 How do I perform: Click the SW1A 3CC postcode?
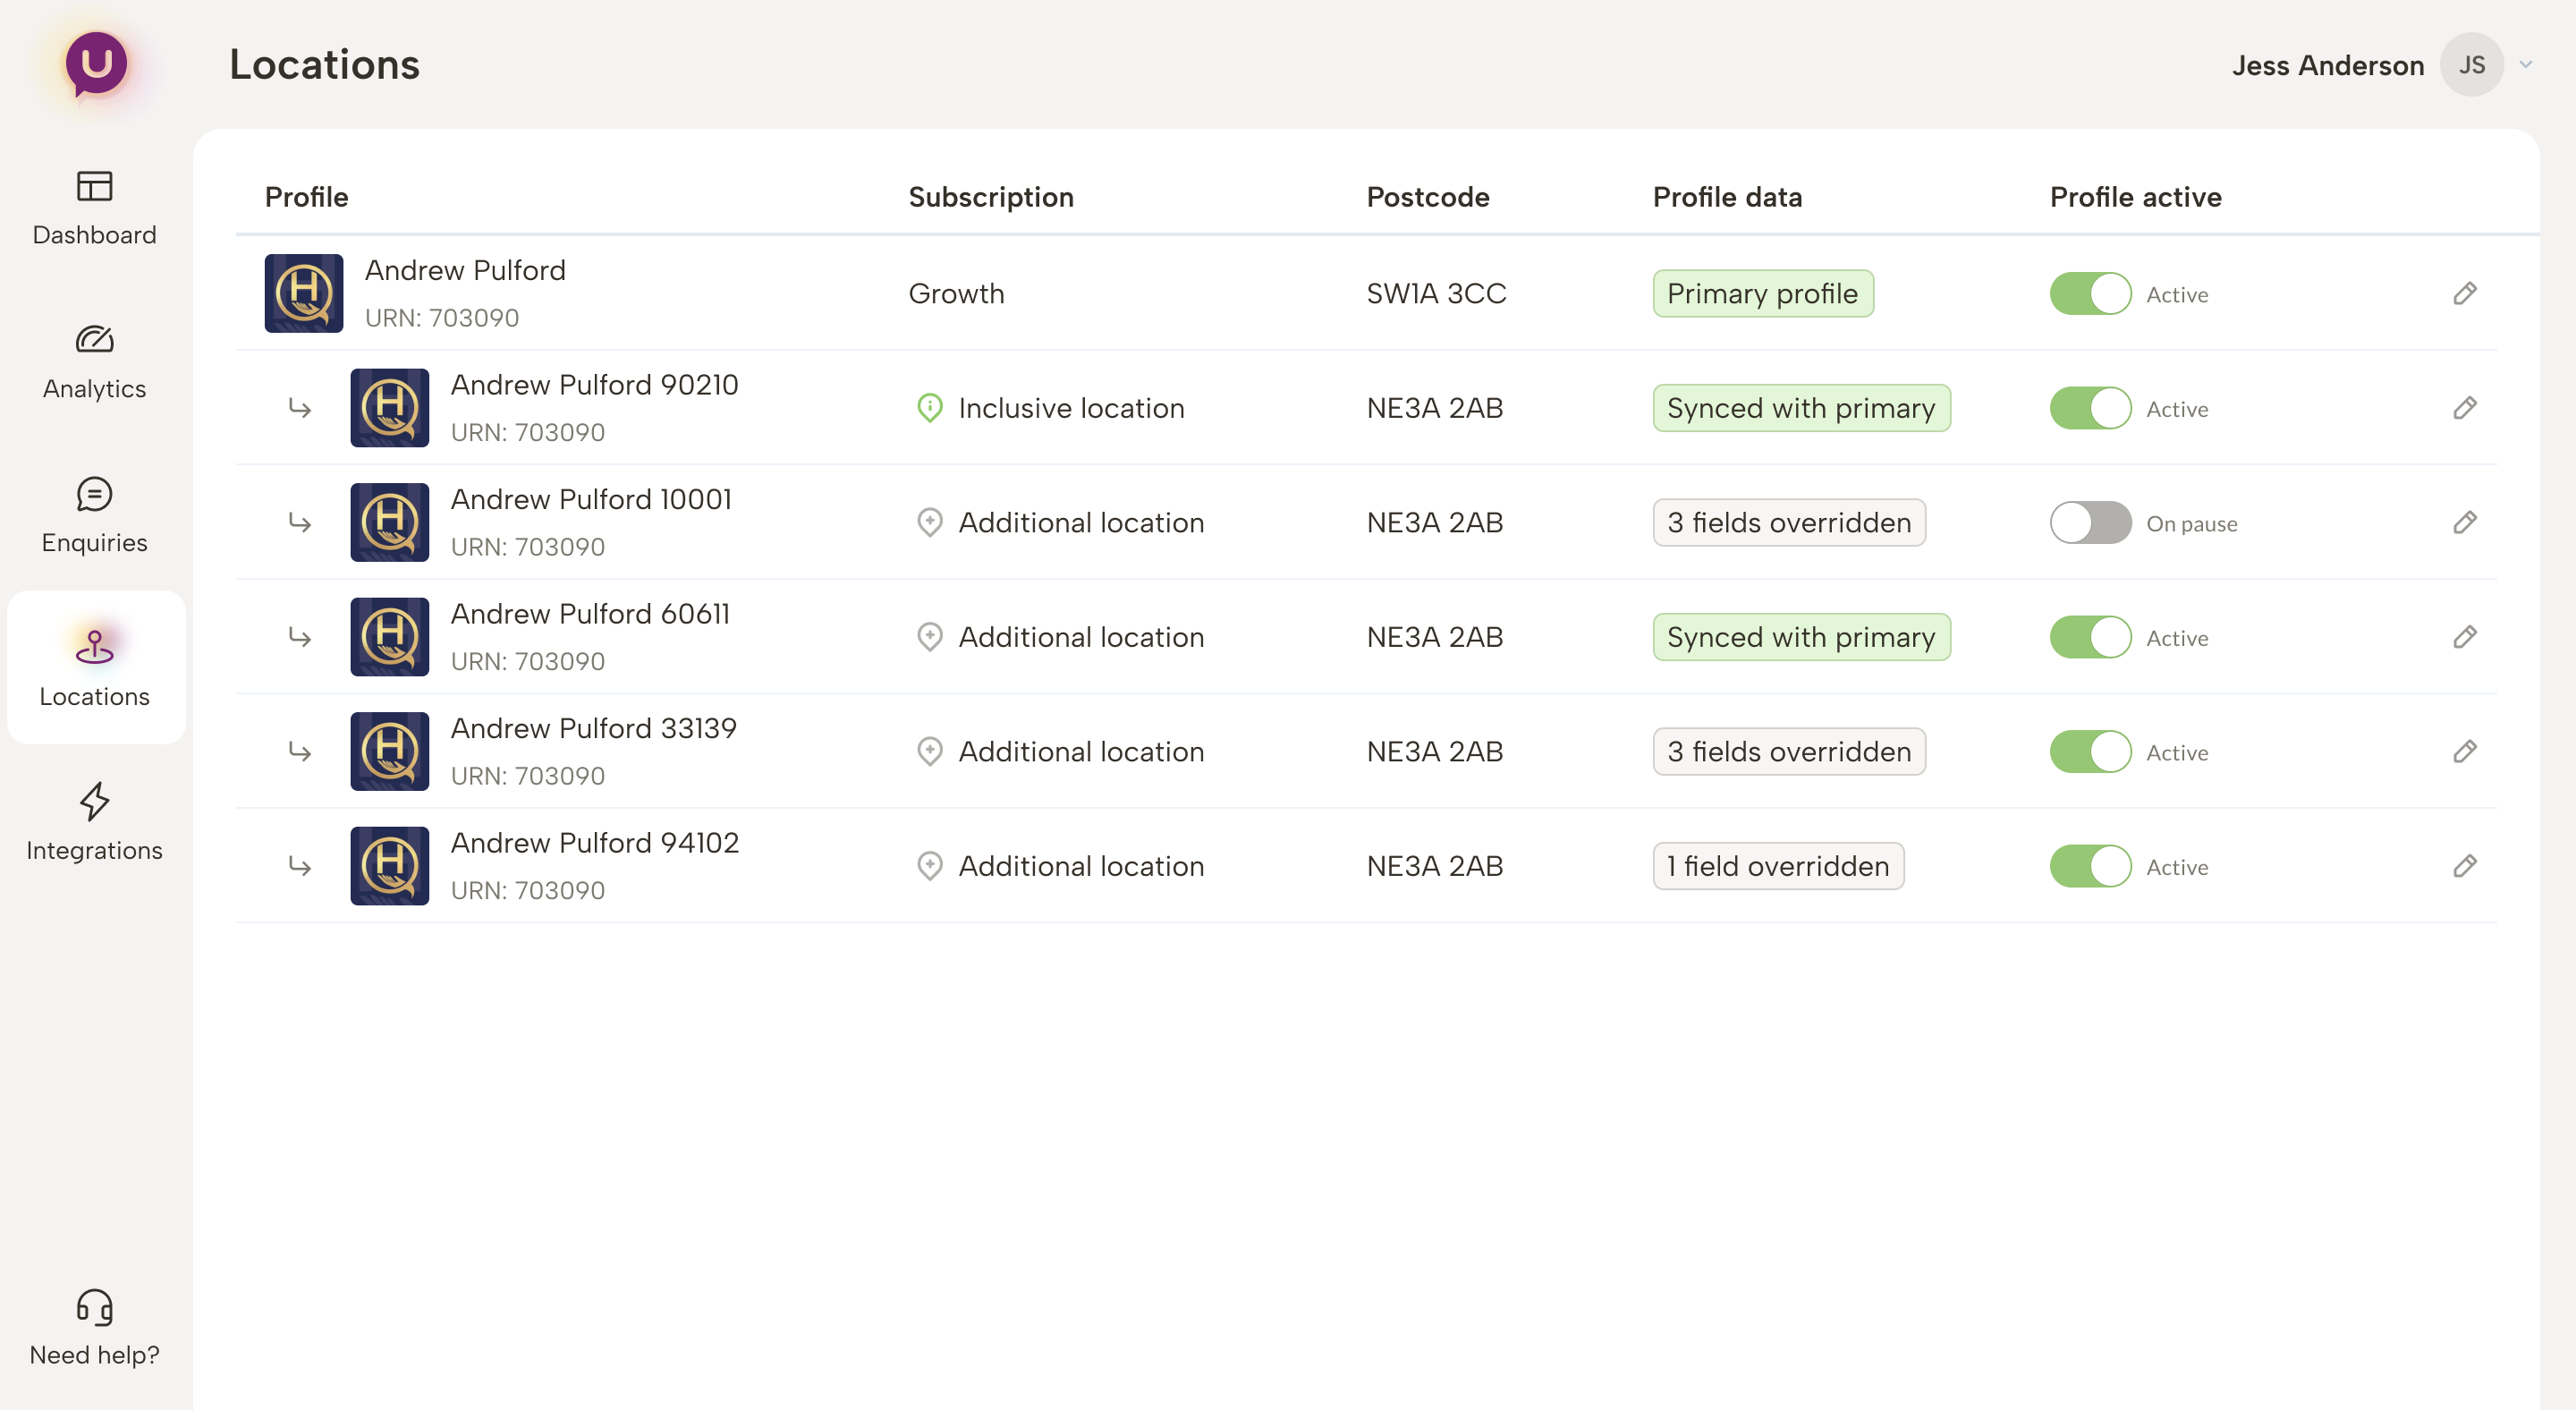coord(1436,294)
